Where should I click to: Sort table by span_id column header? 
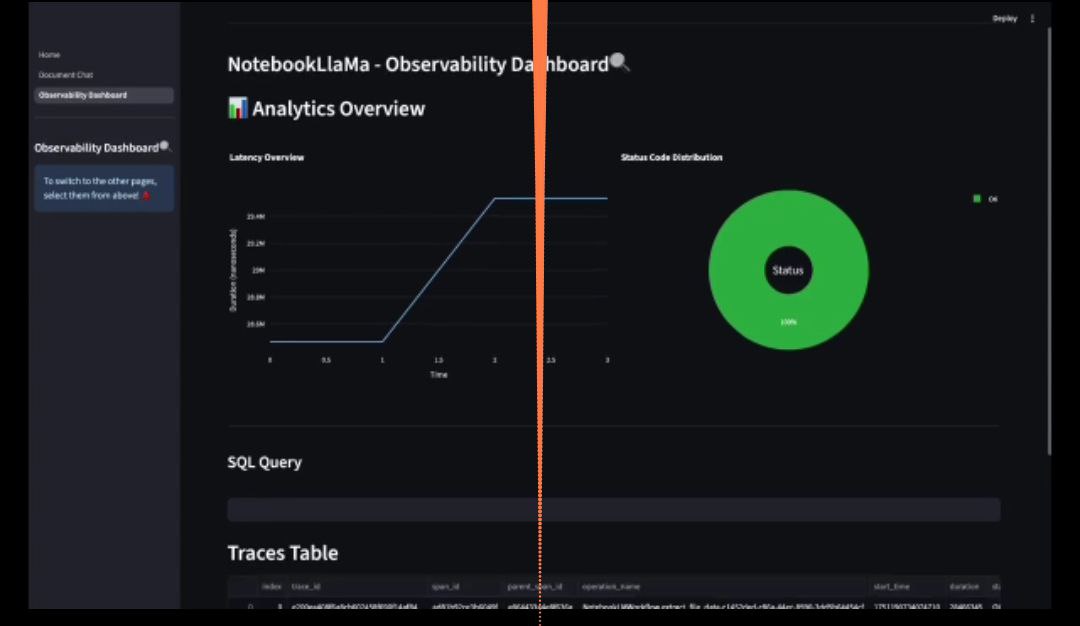[x=445, y=587]
